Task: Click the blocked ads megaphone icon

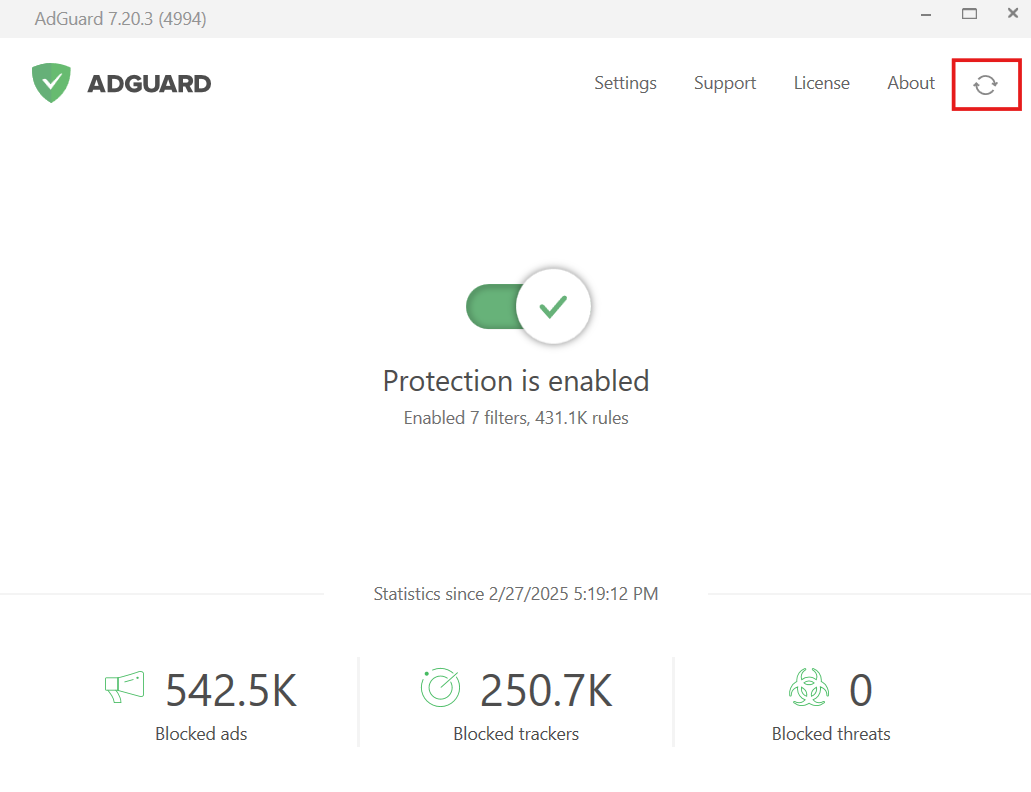Action: click(x=124, y=687)
